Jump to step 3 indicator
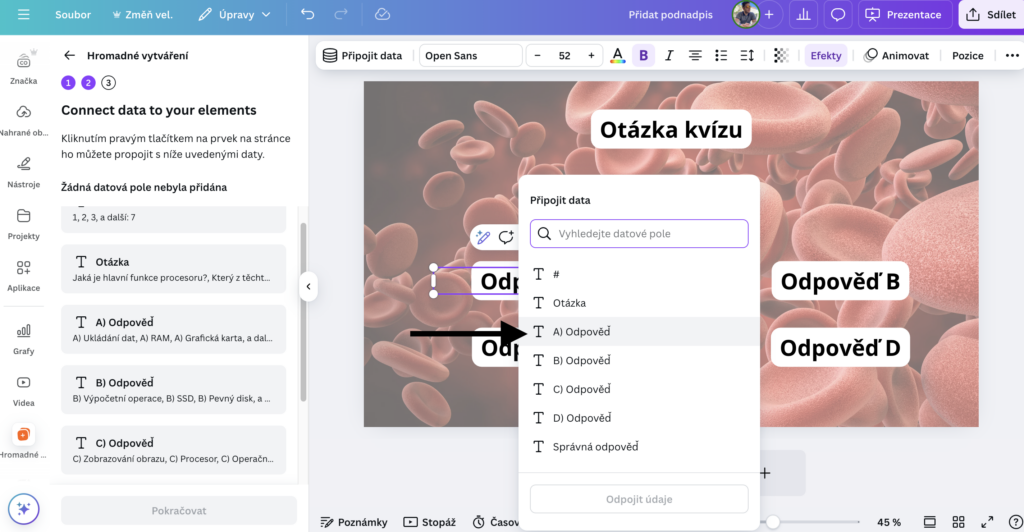 [108, 82]
